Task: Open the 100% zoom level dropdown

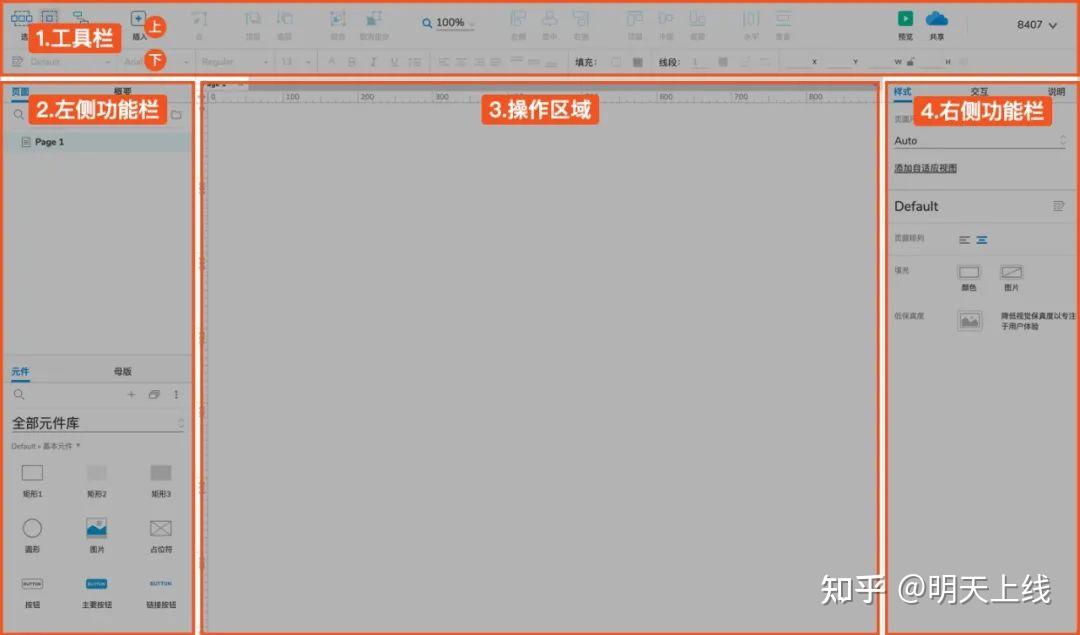Action: 449,22
